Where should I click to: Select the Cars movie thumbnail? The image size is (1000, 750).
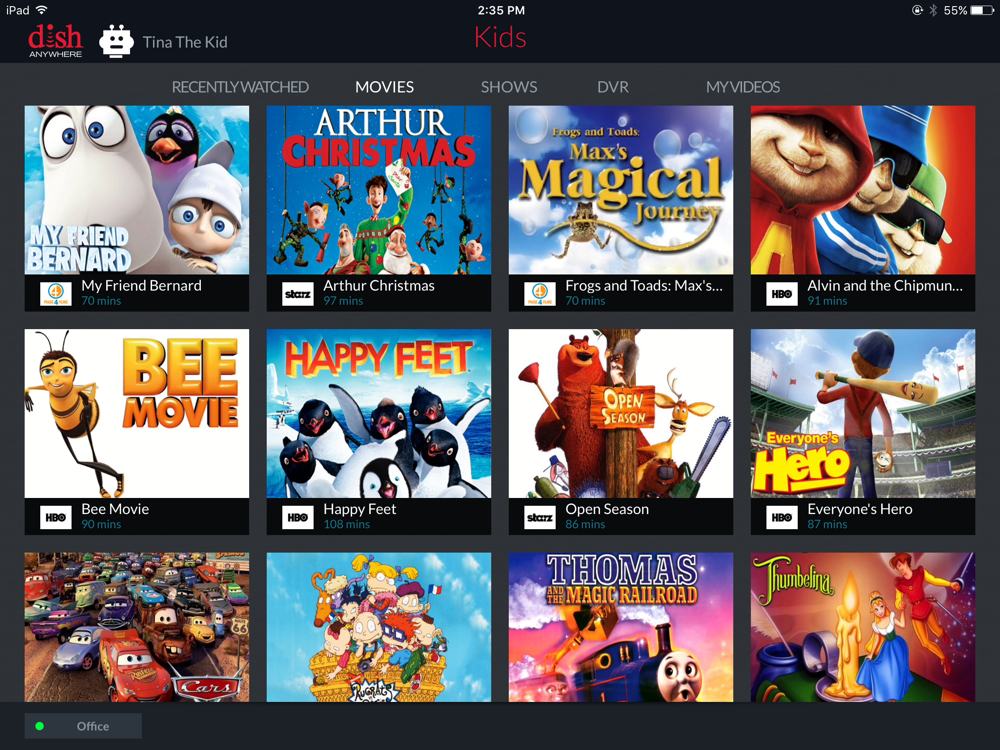tap(136, 627)
